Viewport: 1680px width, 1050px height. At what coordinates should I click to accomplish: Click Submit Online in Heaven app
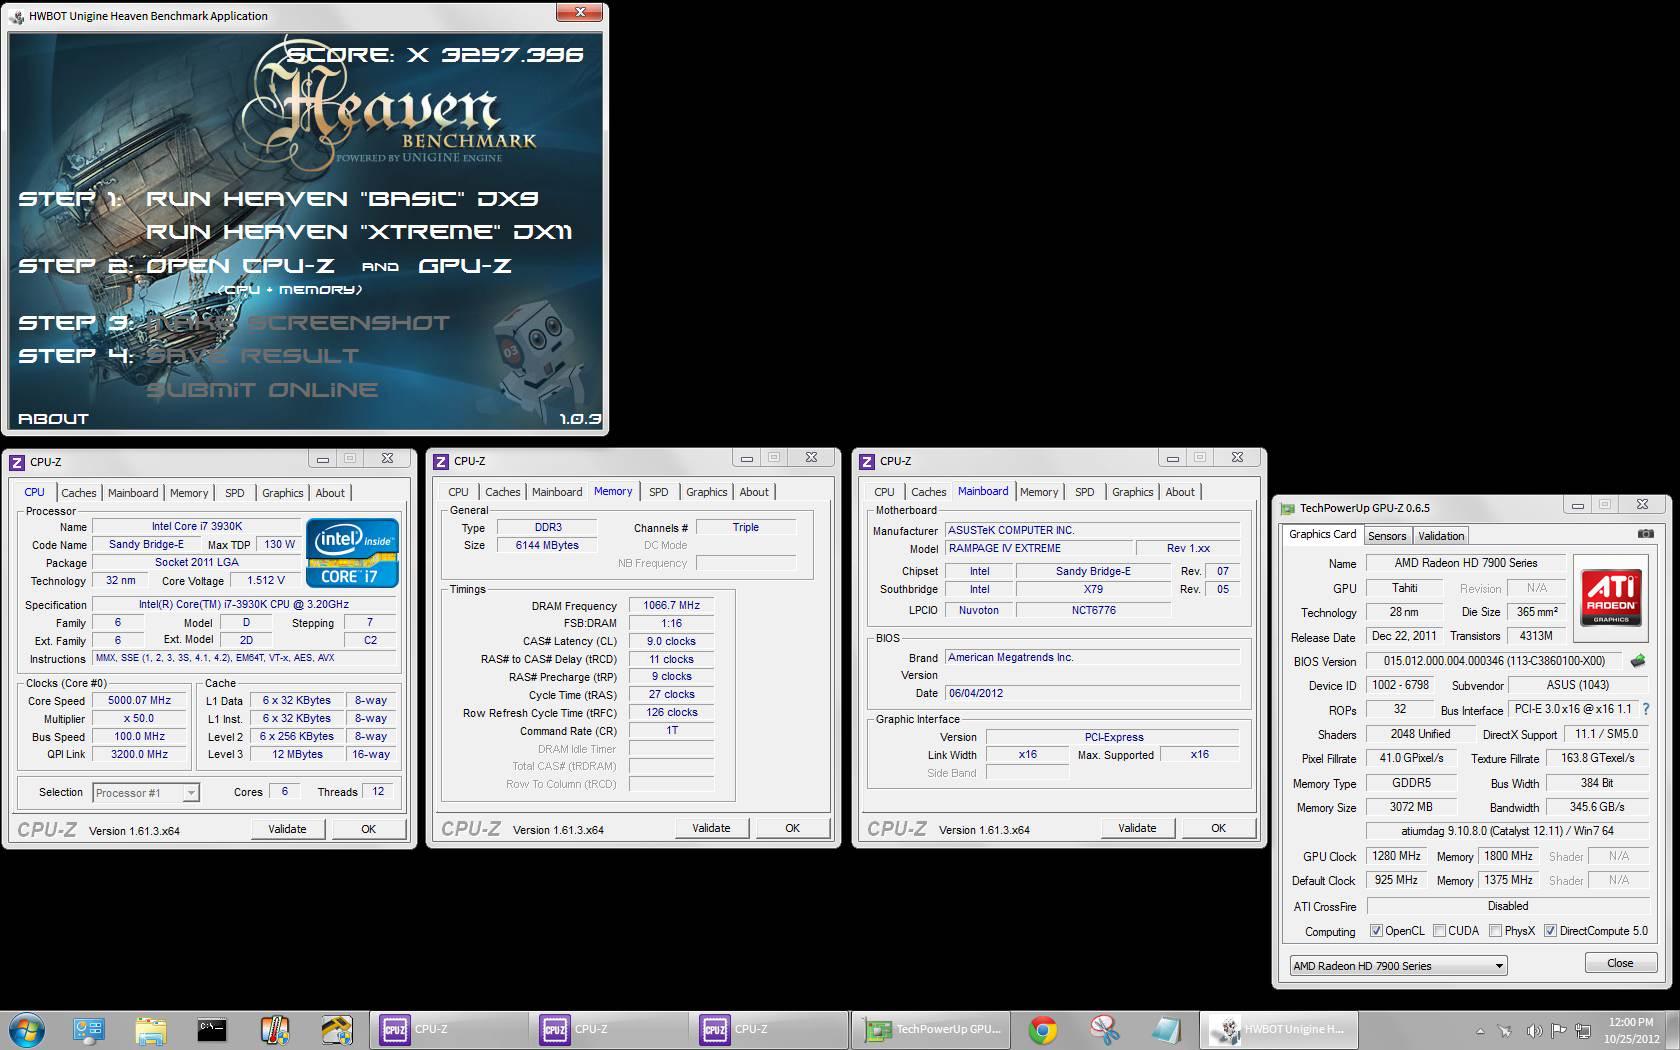point(262,390)
